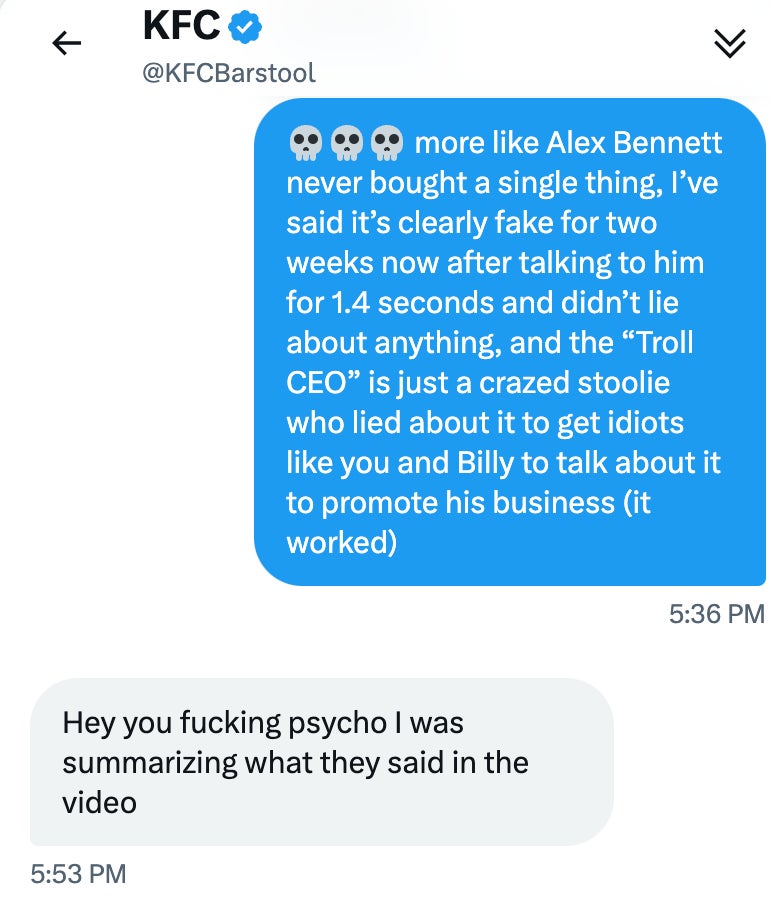Click the double chevron down icon

(731, 42)
